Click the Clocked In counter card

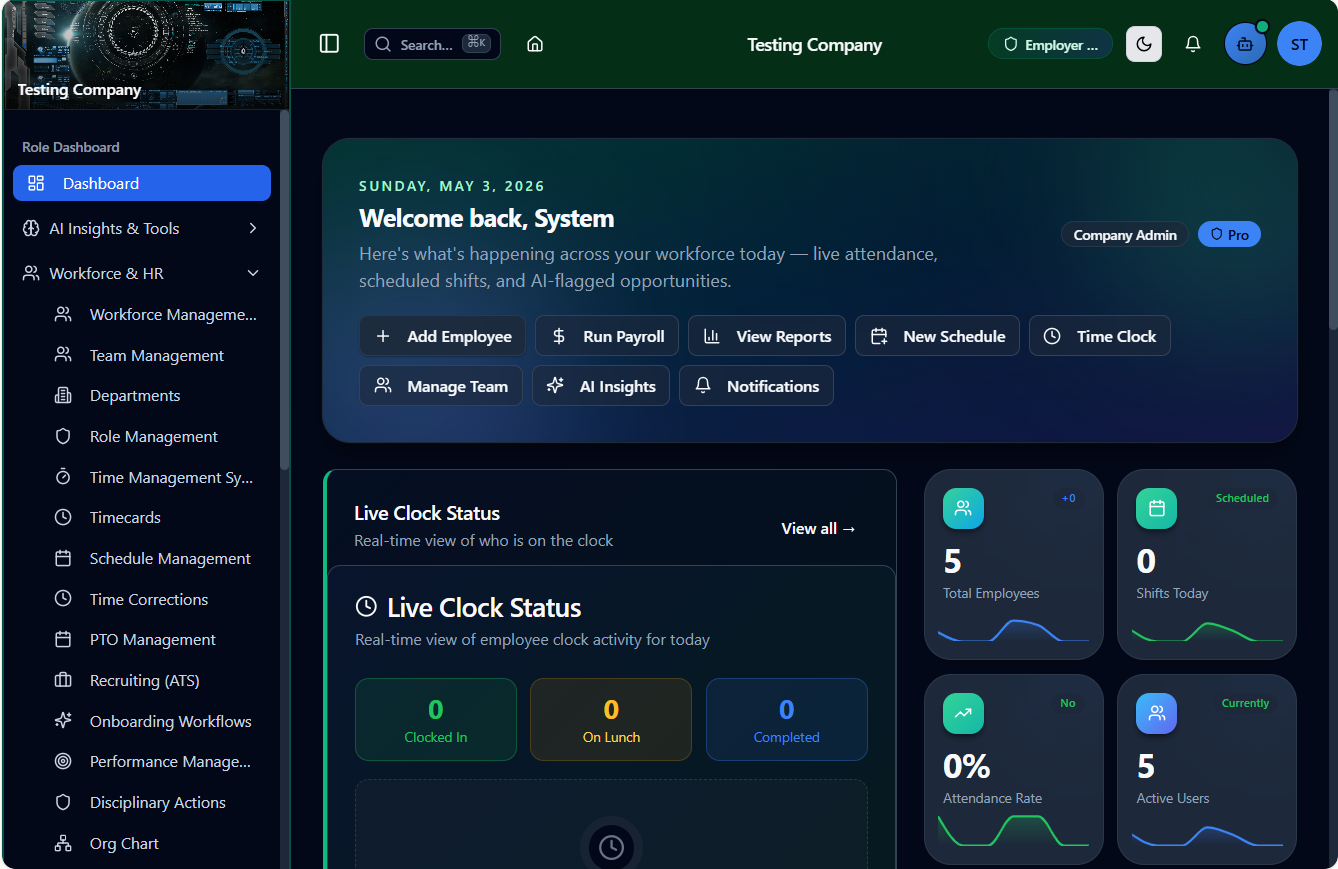(x=436, y=720)
